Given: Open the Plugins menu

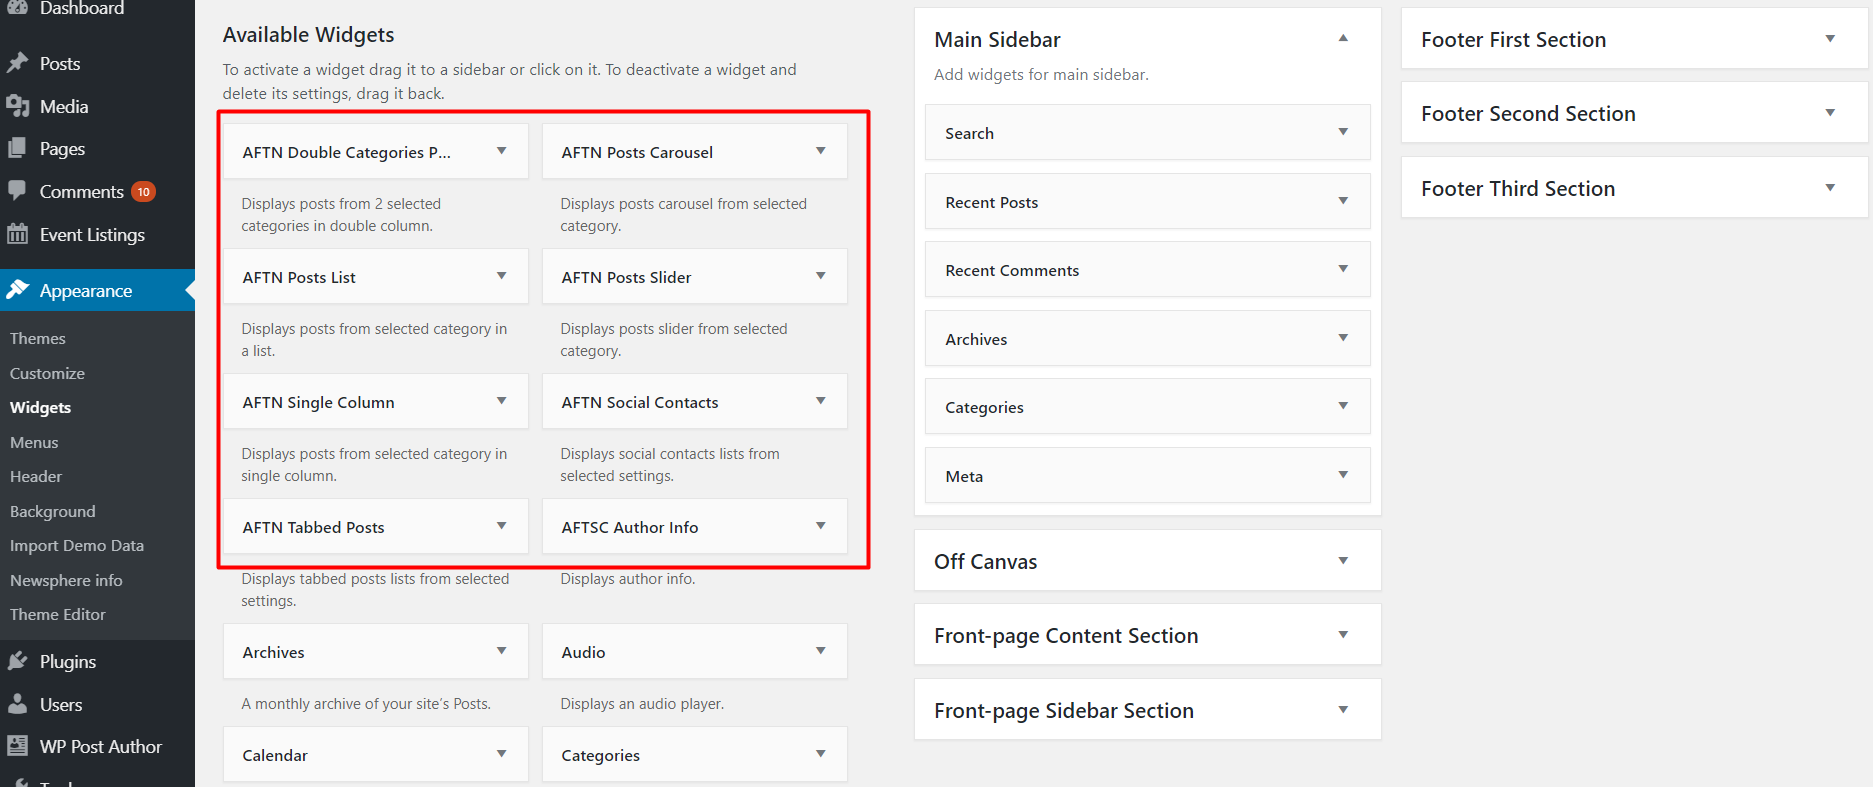Looking at the screenshot, I should click(x=68, y=662).
